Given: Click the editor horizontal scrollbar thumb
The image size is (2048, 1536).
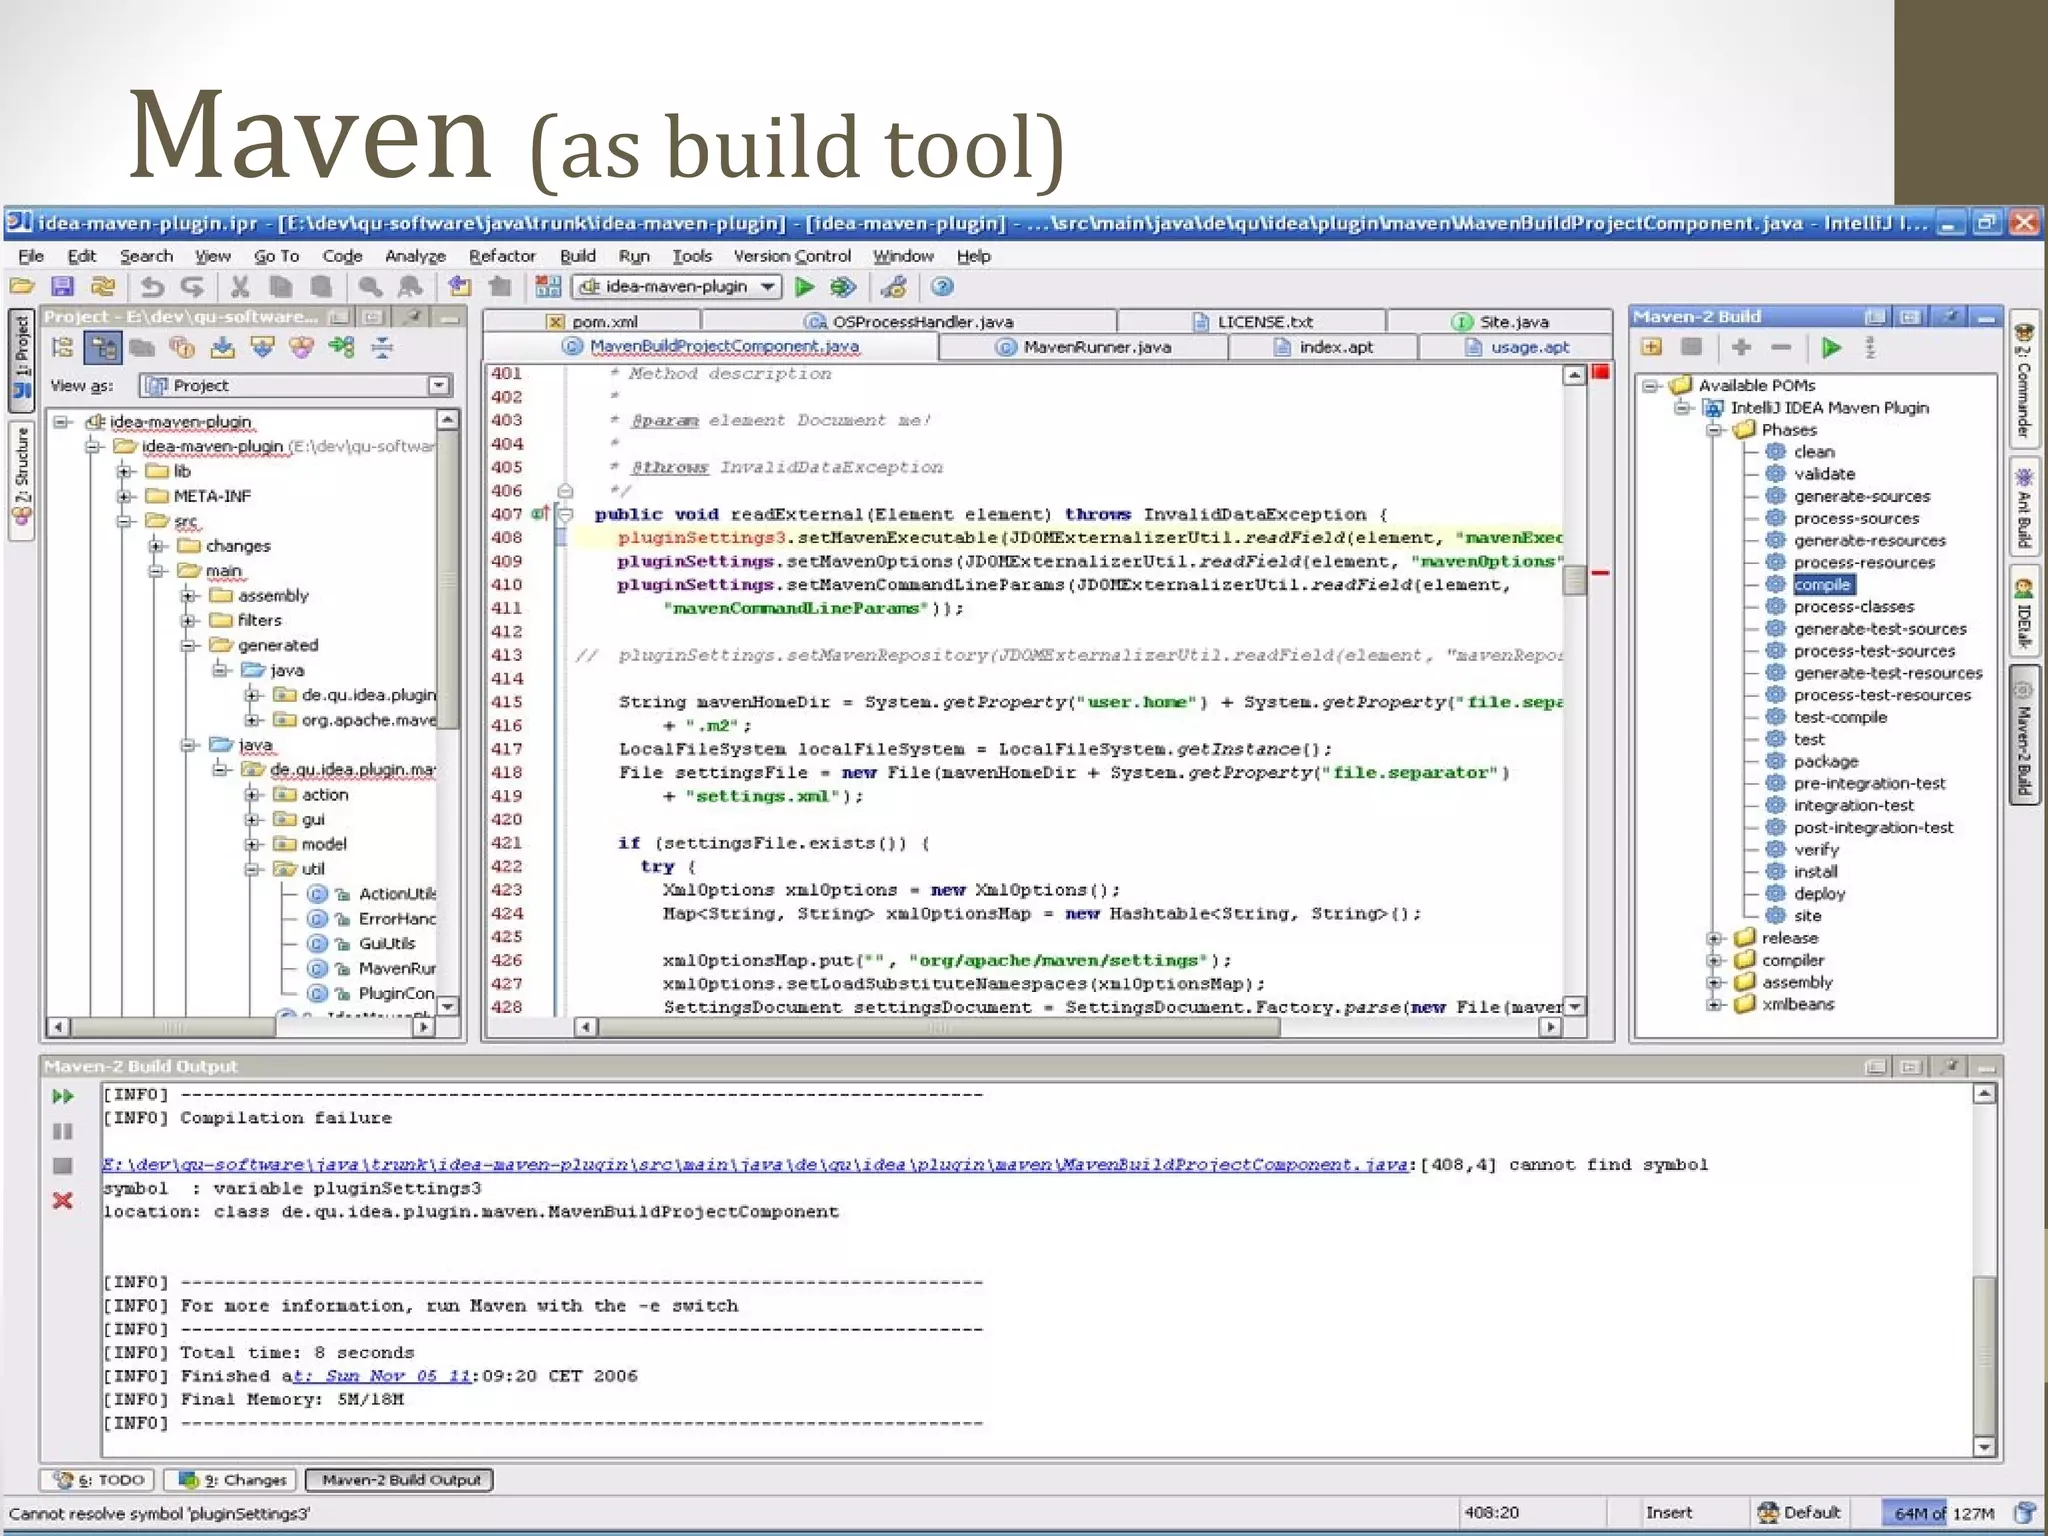Looking at the screenshot, I should pos(940,1027).
